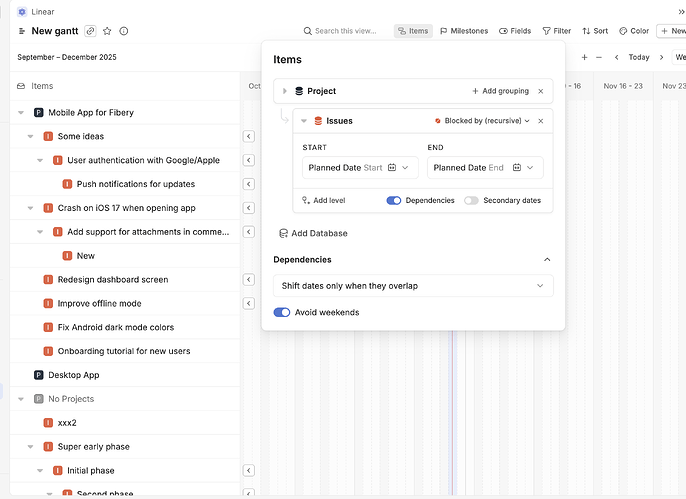Viewport: 686px width, 499px height.
Task: Collapse the Super early phase row
Action: click(30, 447)
